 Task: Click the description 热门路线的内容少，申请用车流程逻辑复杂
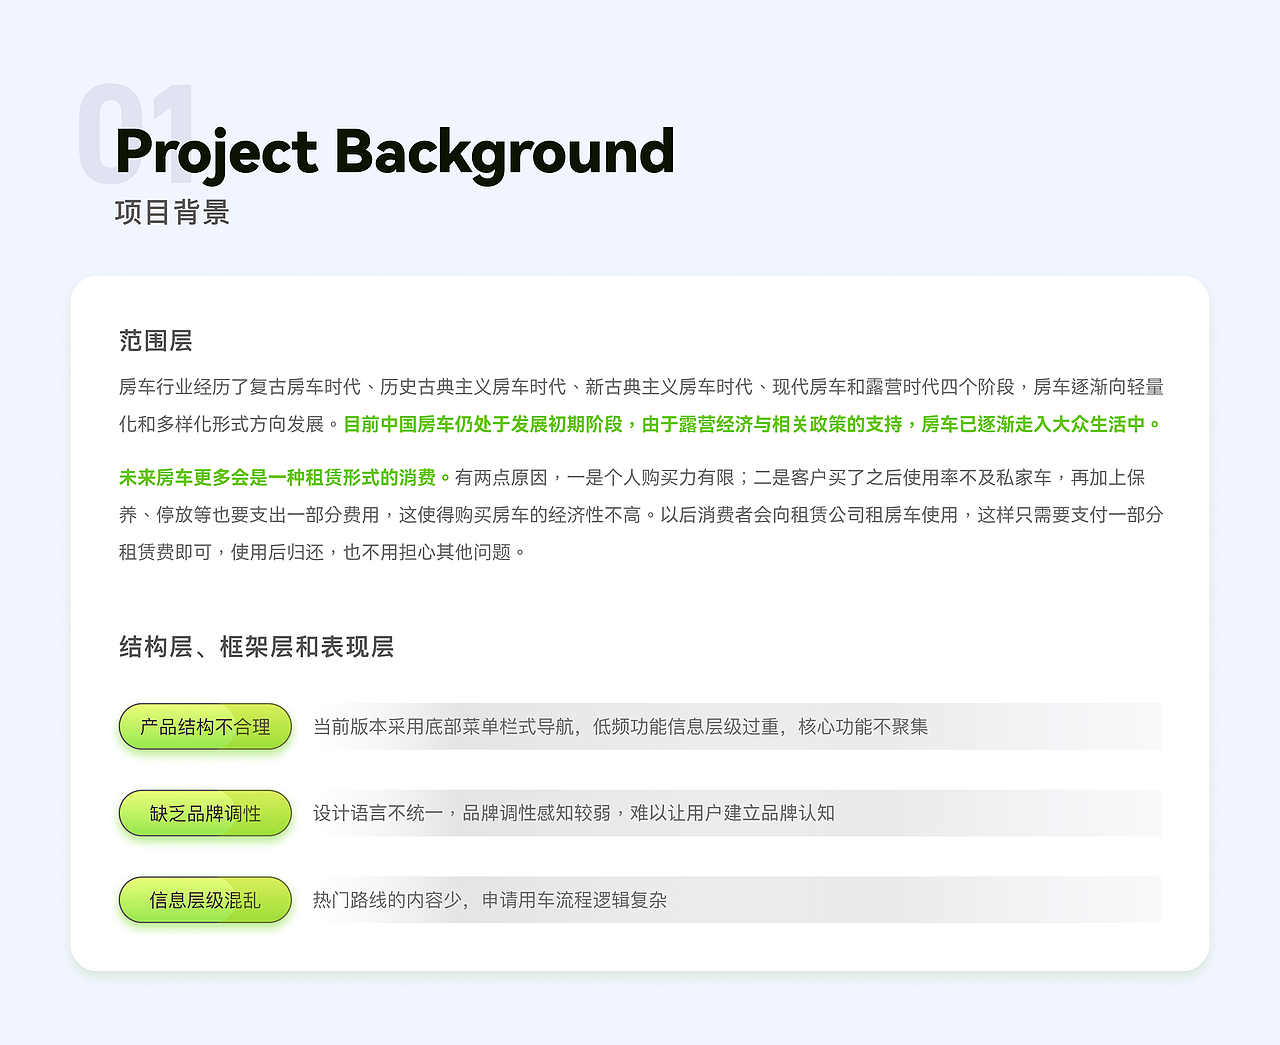tap(490, 901)
